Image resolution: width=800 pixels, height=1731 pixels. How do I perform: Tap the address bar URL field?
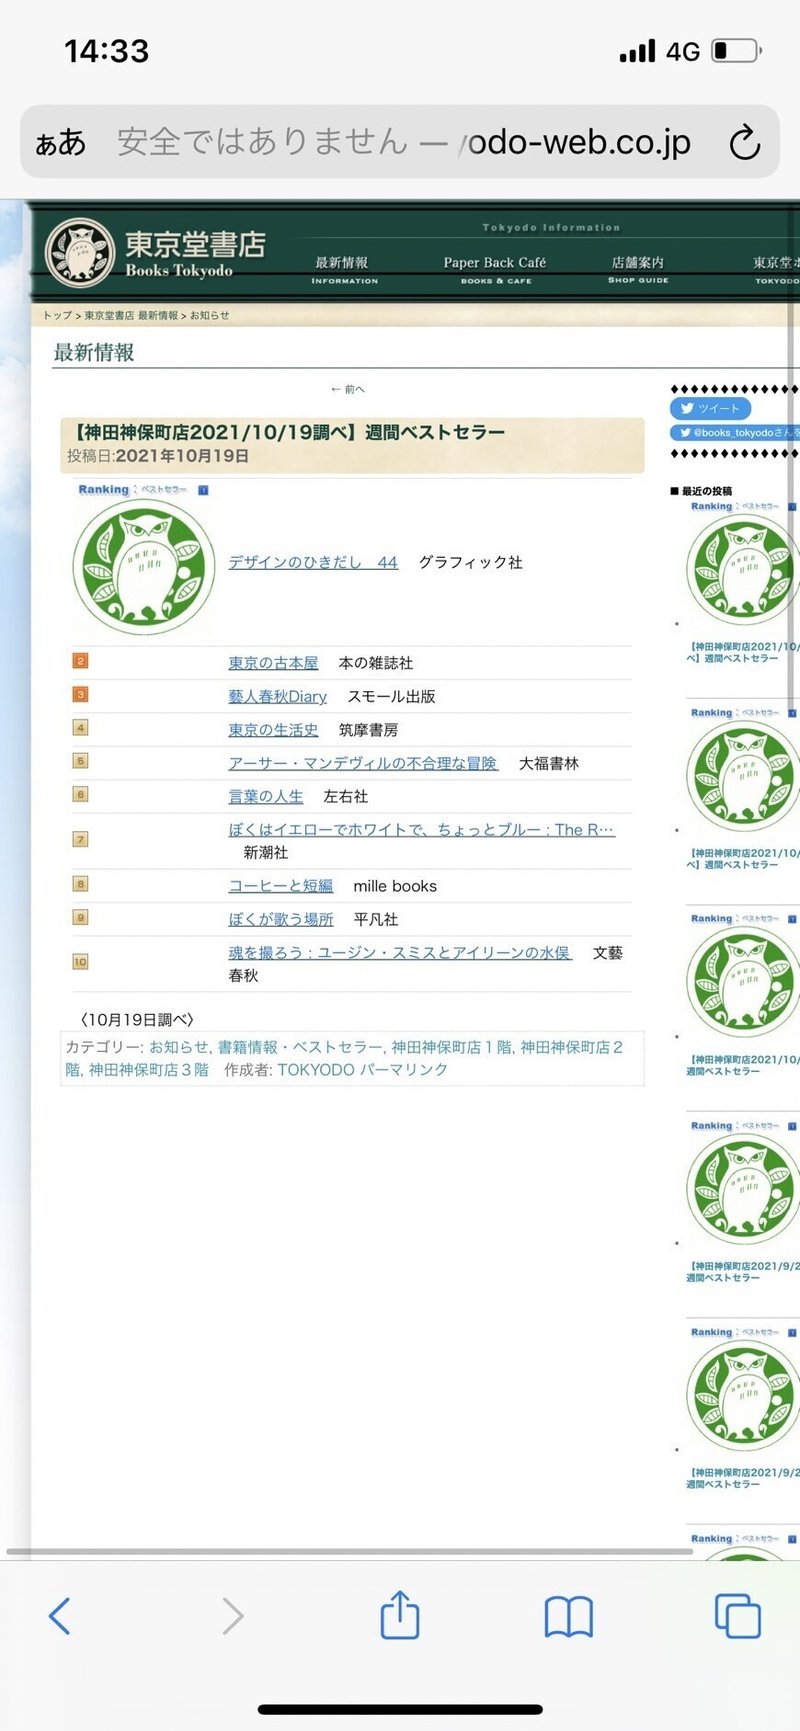coord(400,142)
